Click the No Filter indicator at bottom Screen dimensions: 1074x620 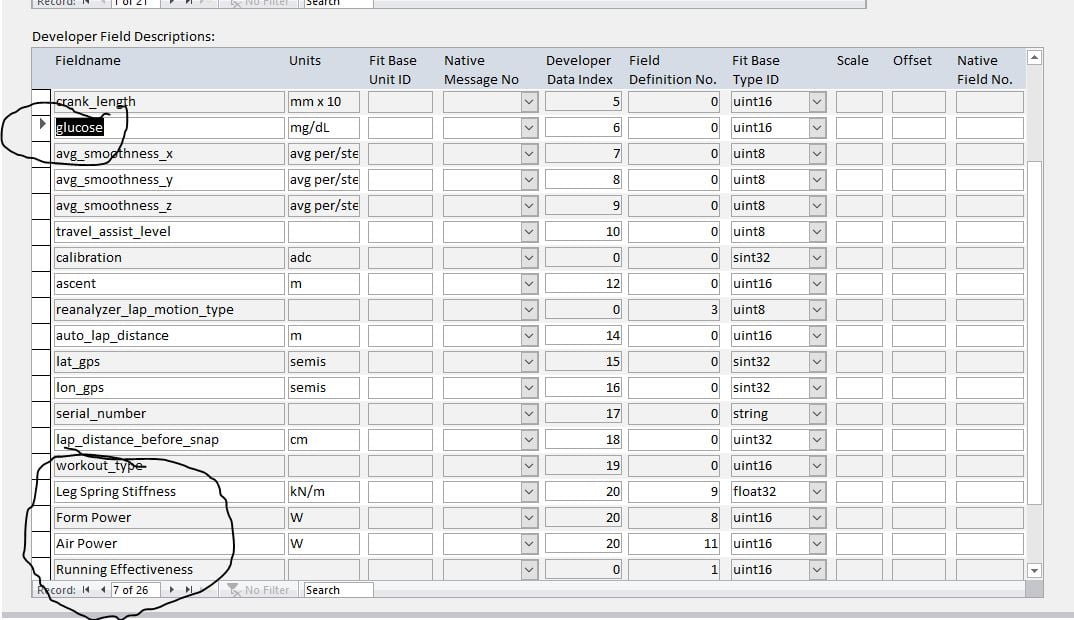(259, 590)
